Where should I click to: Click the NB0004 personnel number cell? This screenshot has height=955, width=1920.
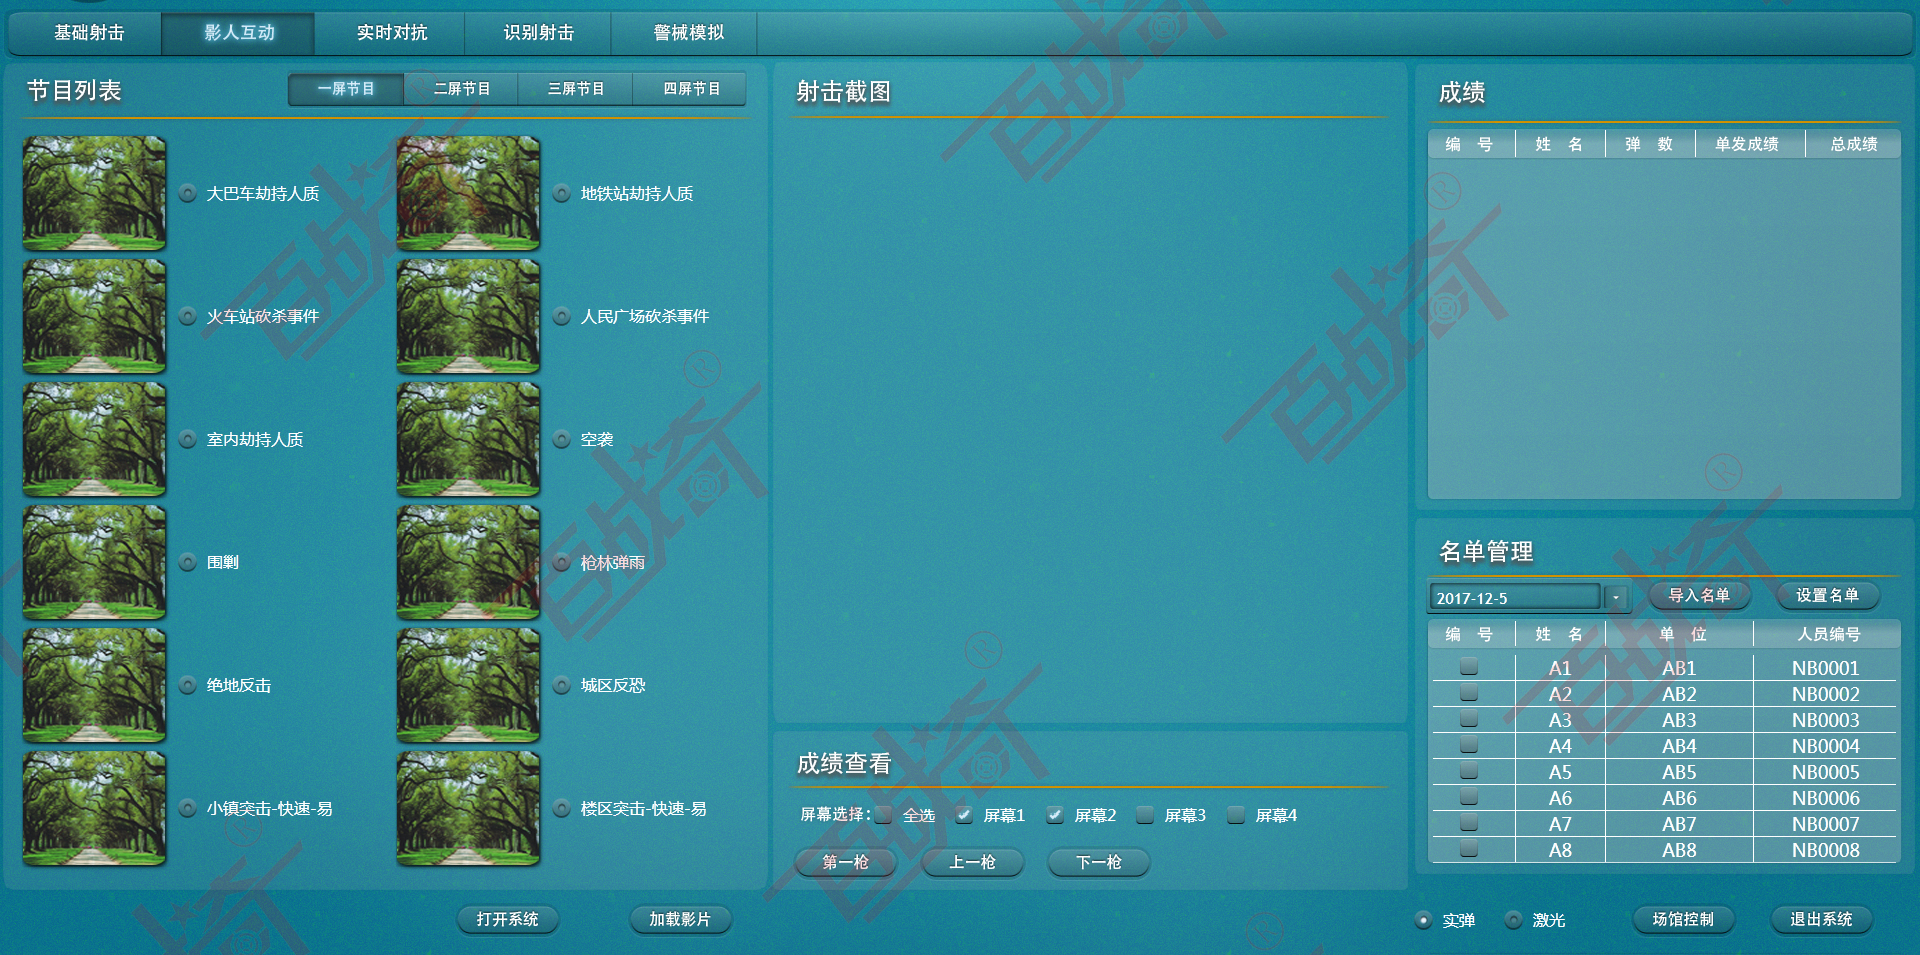pos(1825,746)
